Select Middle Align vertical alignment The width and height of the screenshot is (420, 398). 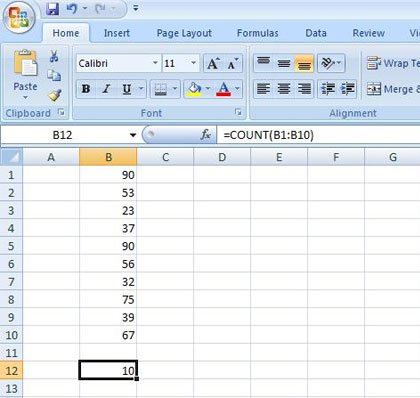tap(284, 63)
